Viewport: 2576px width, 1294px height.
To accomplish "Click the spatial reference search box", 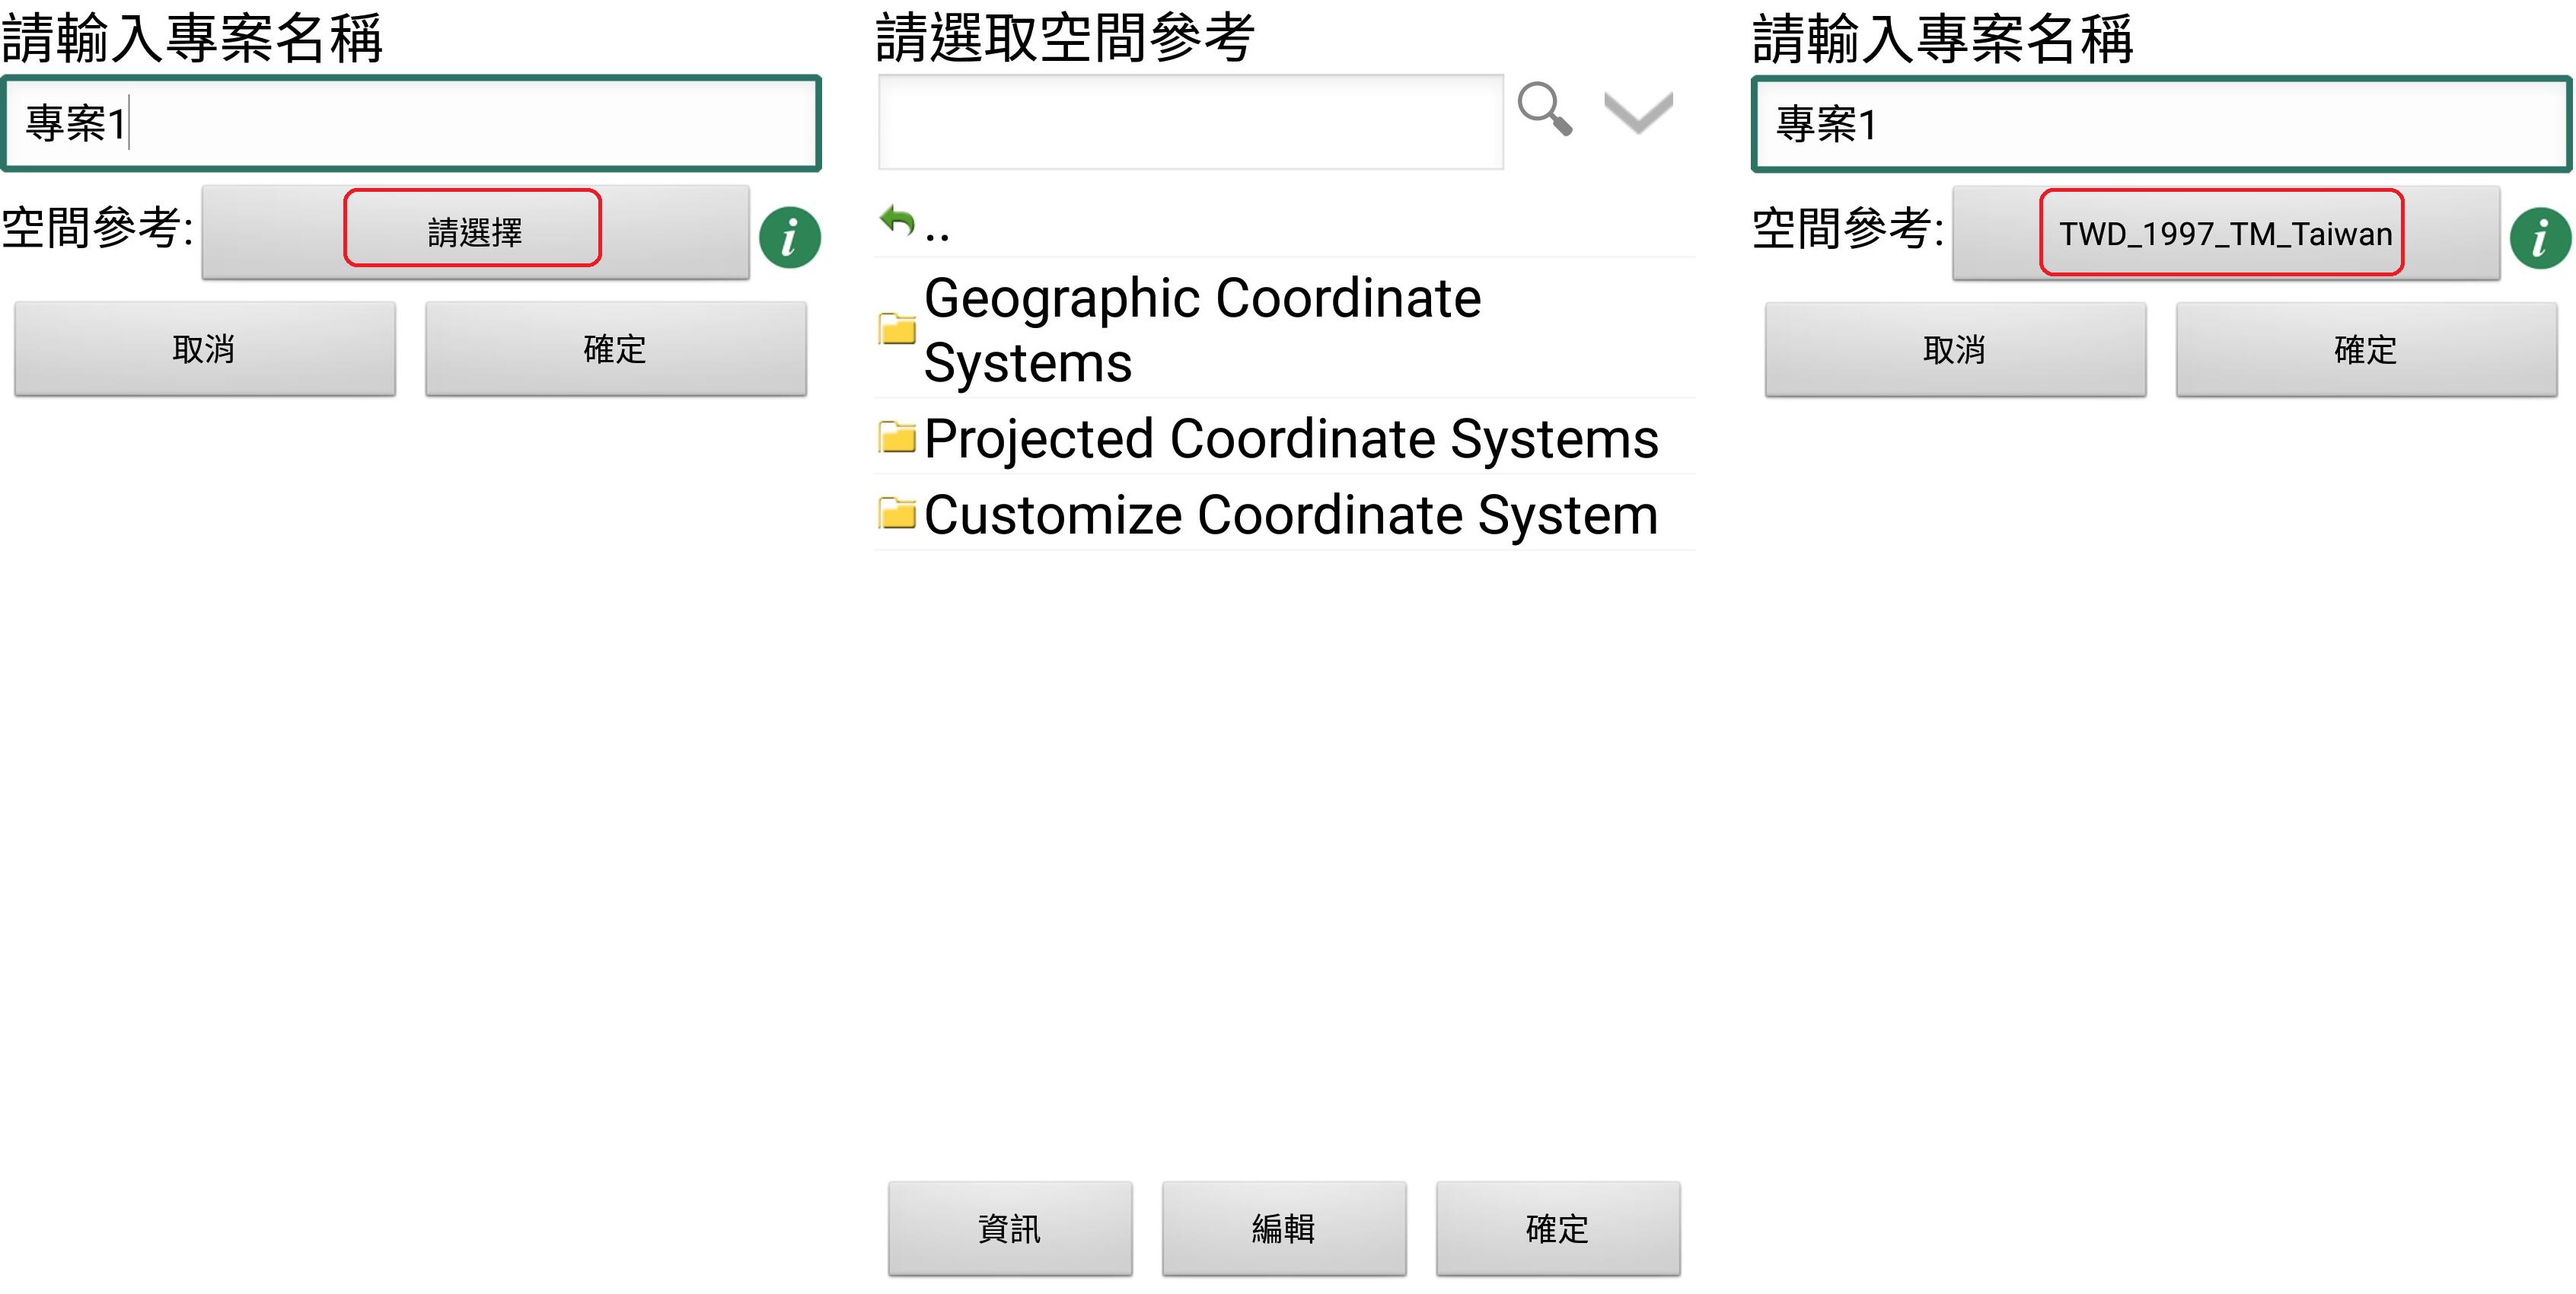I will [1190, 122].
